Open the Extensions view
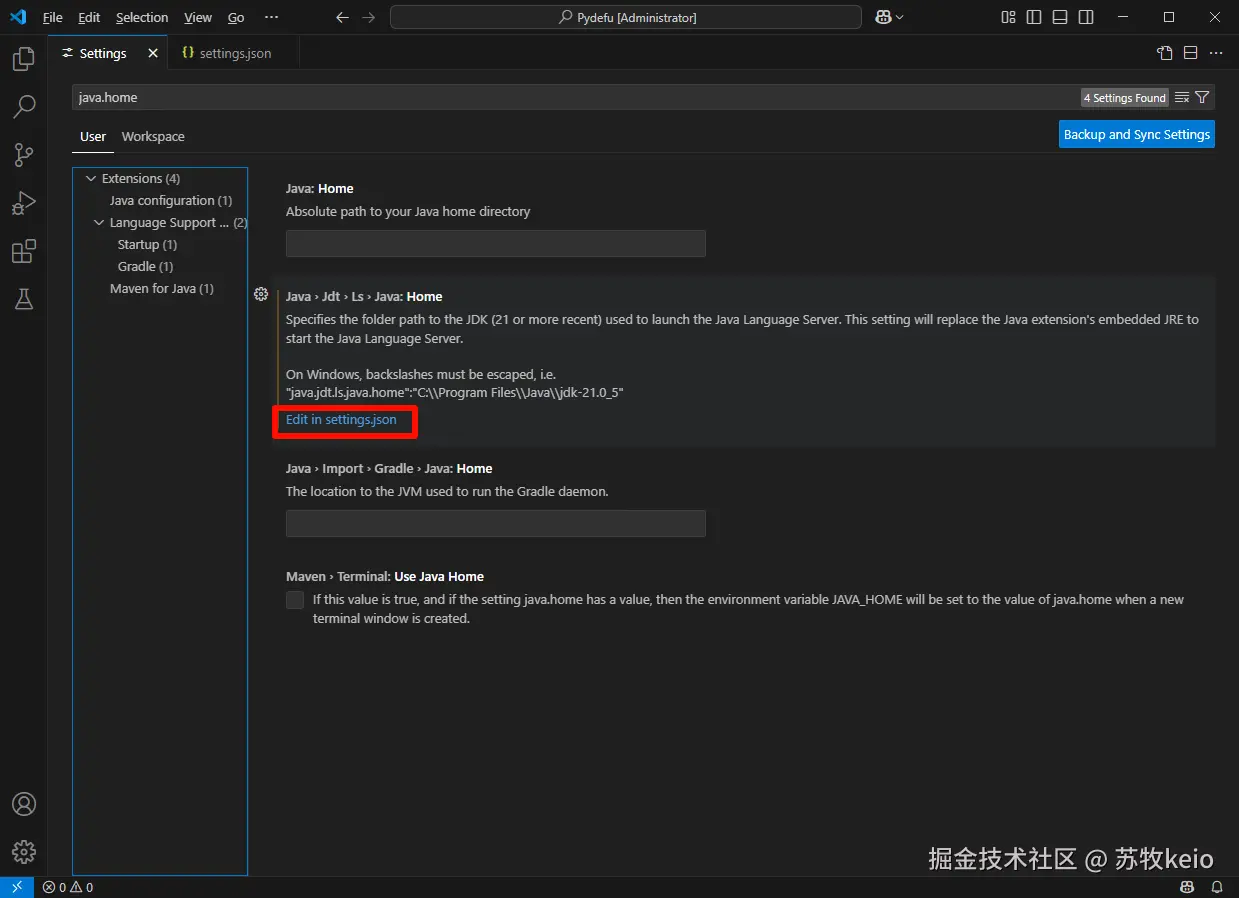The image size is (1239, 898). point(24,251)
